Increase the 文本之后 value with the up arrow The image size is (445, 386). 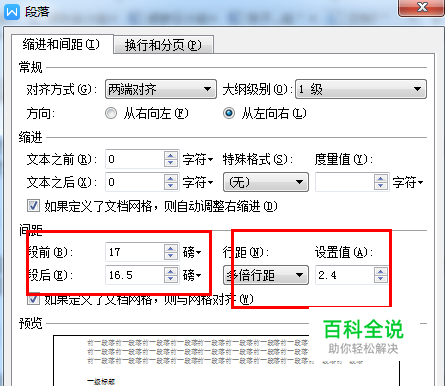click(x=171, y=178)
